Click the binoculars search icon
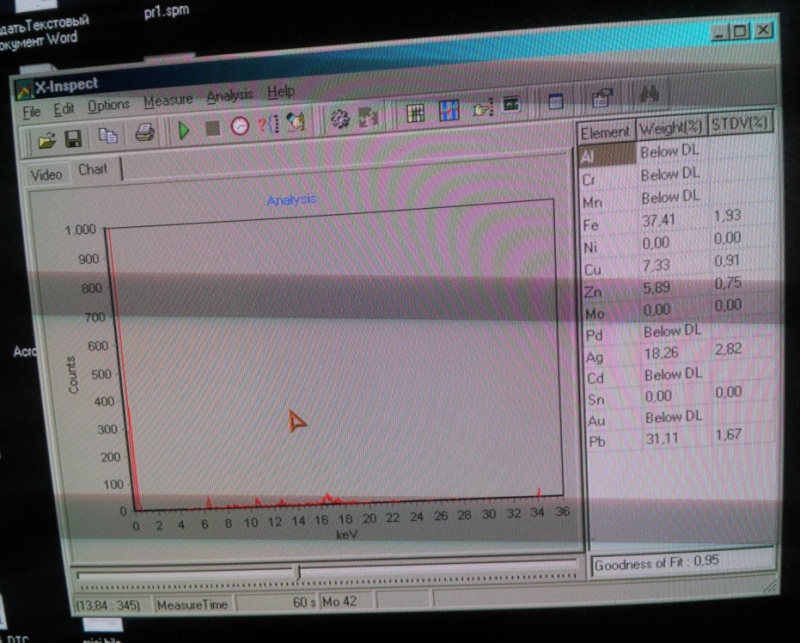 650,96
